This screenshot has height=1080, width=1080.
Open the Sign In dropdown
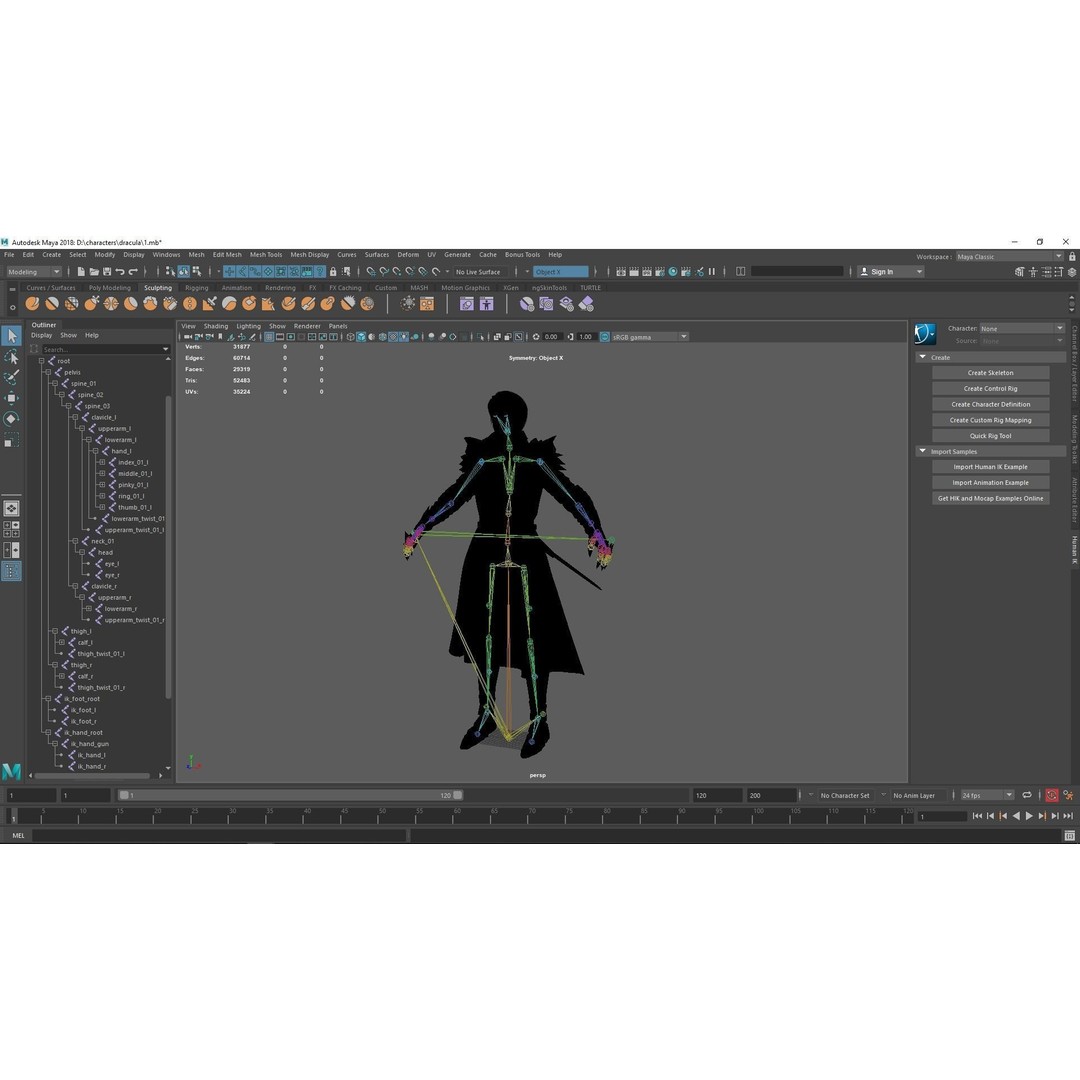point(890,271)
